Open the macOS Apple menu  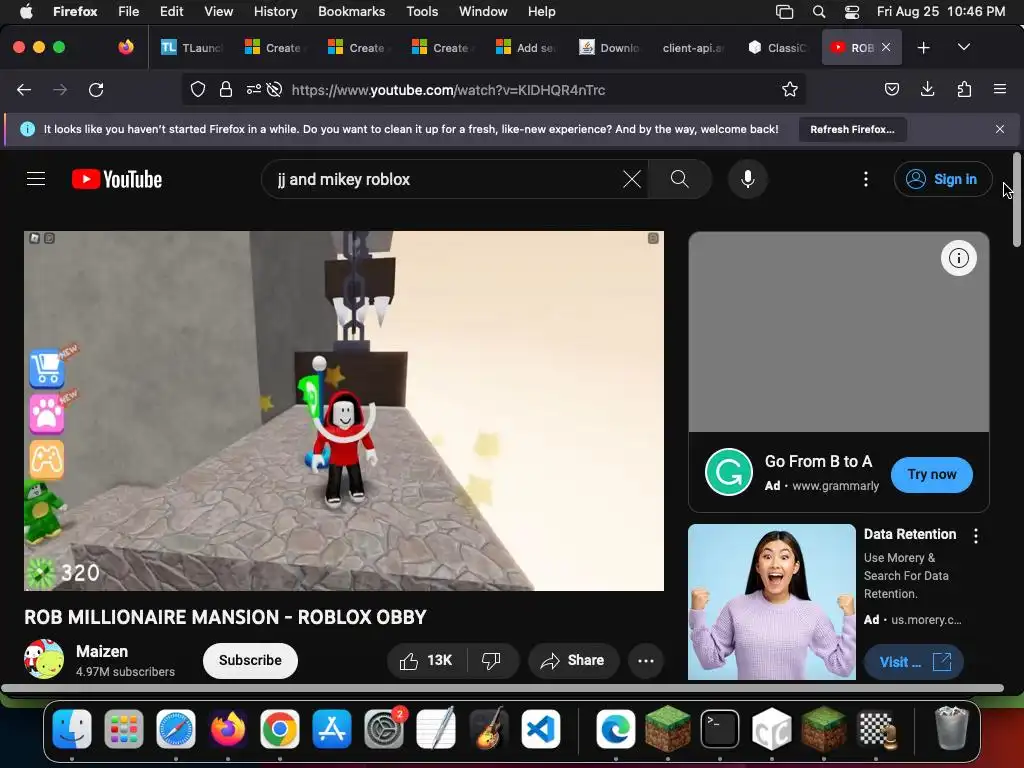pyautogui.click(x=26, y=11)
